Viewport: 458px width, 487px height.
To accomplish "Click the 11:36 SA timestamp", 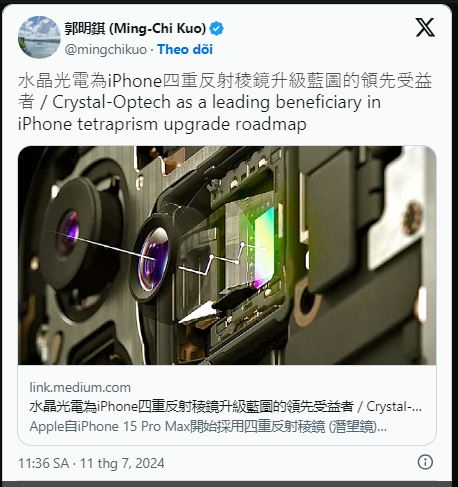I will pyautogui.click(x=43, y=463).
